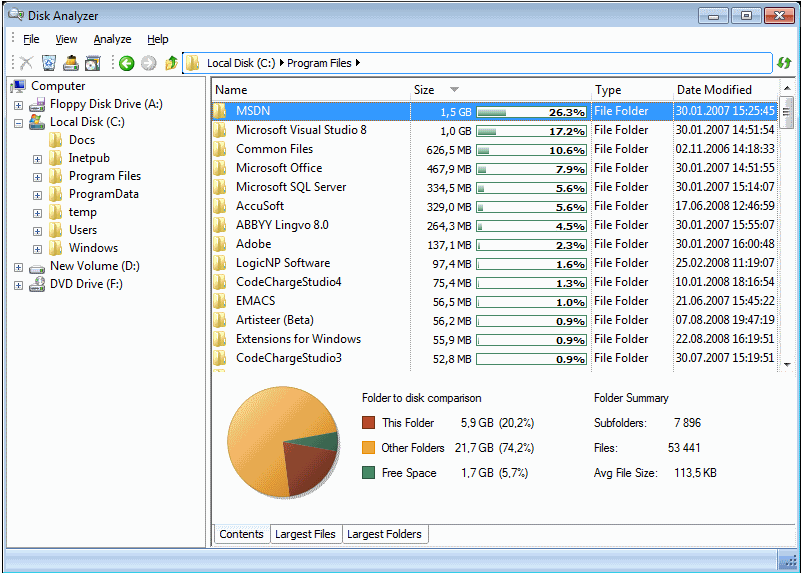This screenshot has width=801, height=573.
Task: Collapse the Local Disk (C:) tree node
Action: coord(18,123)
